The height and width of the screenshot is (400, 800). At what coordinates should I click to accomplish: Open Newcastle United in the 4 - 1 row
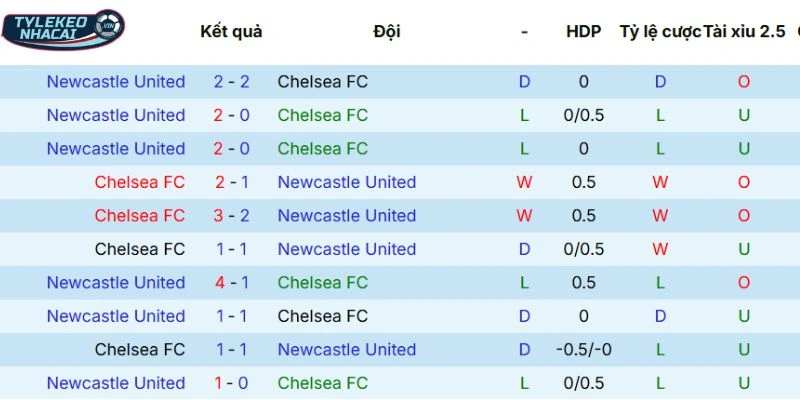click(x=116, y=282)
